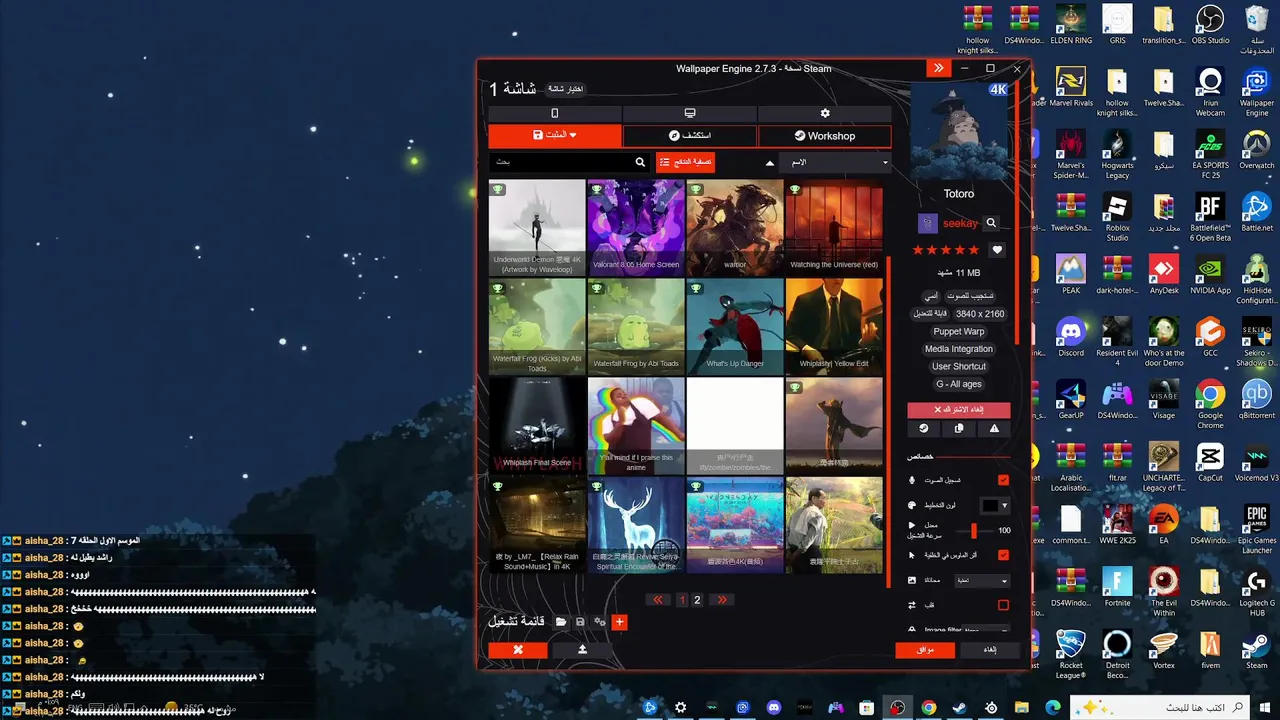1280x720 pixels.
Task: Select the warrior wallpaper thumbnail
Action: [735, 228]
